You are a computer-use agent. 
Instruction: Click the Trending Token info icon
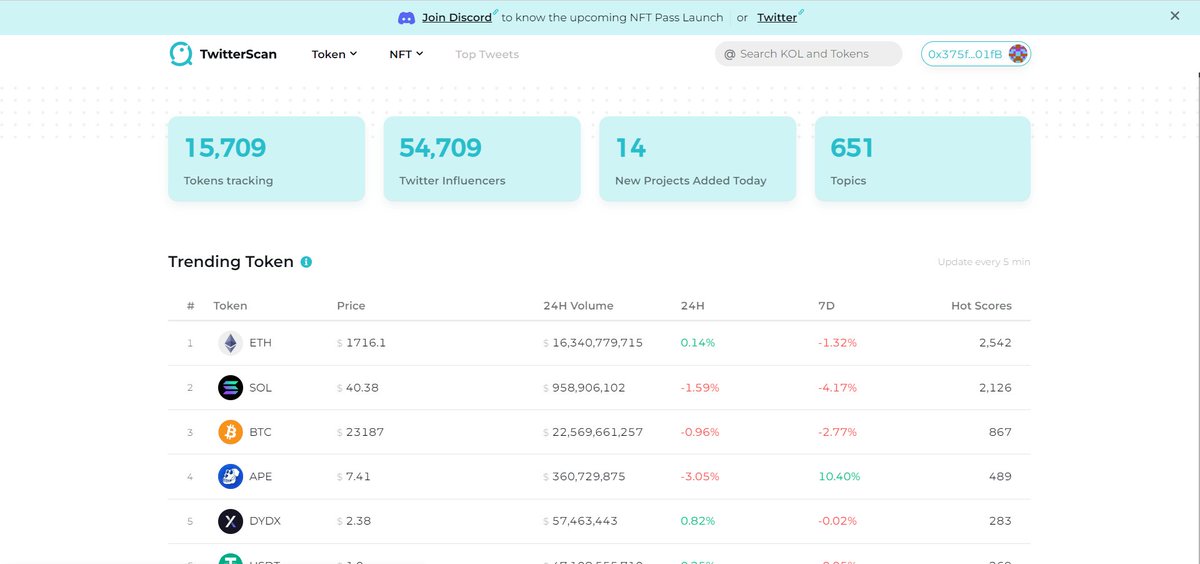tap(306, 262)
